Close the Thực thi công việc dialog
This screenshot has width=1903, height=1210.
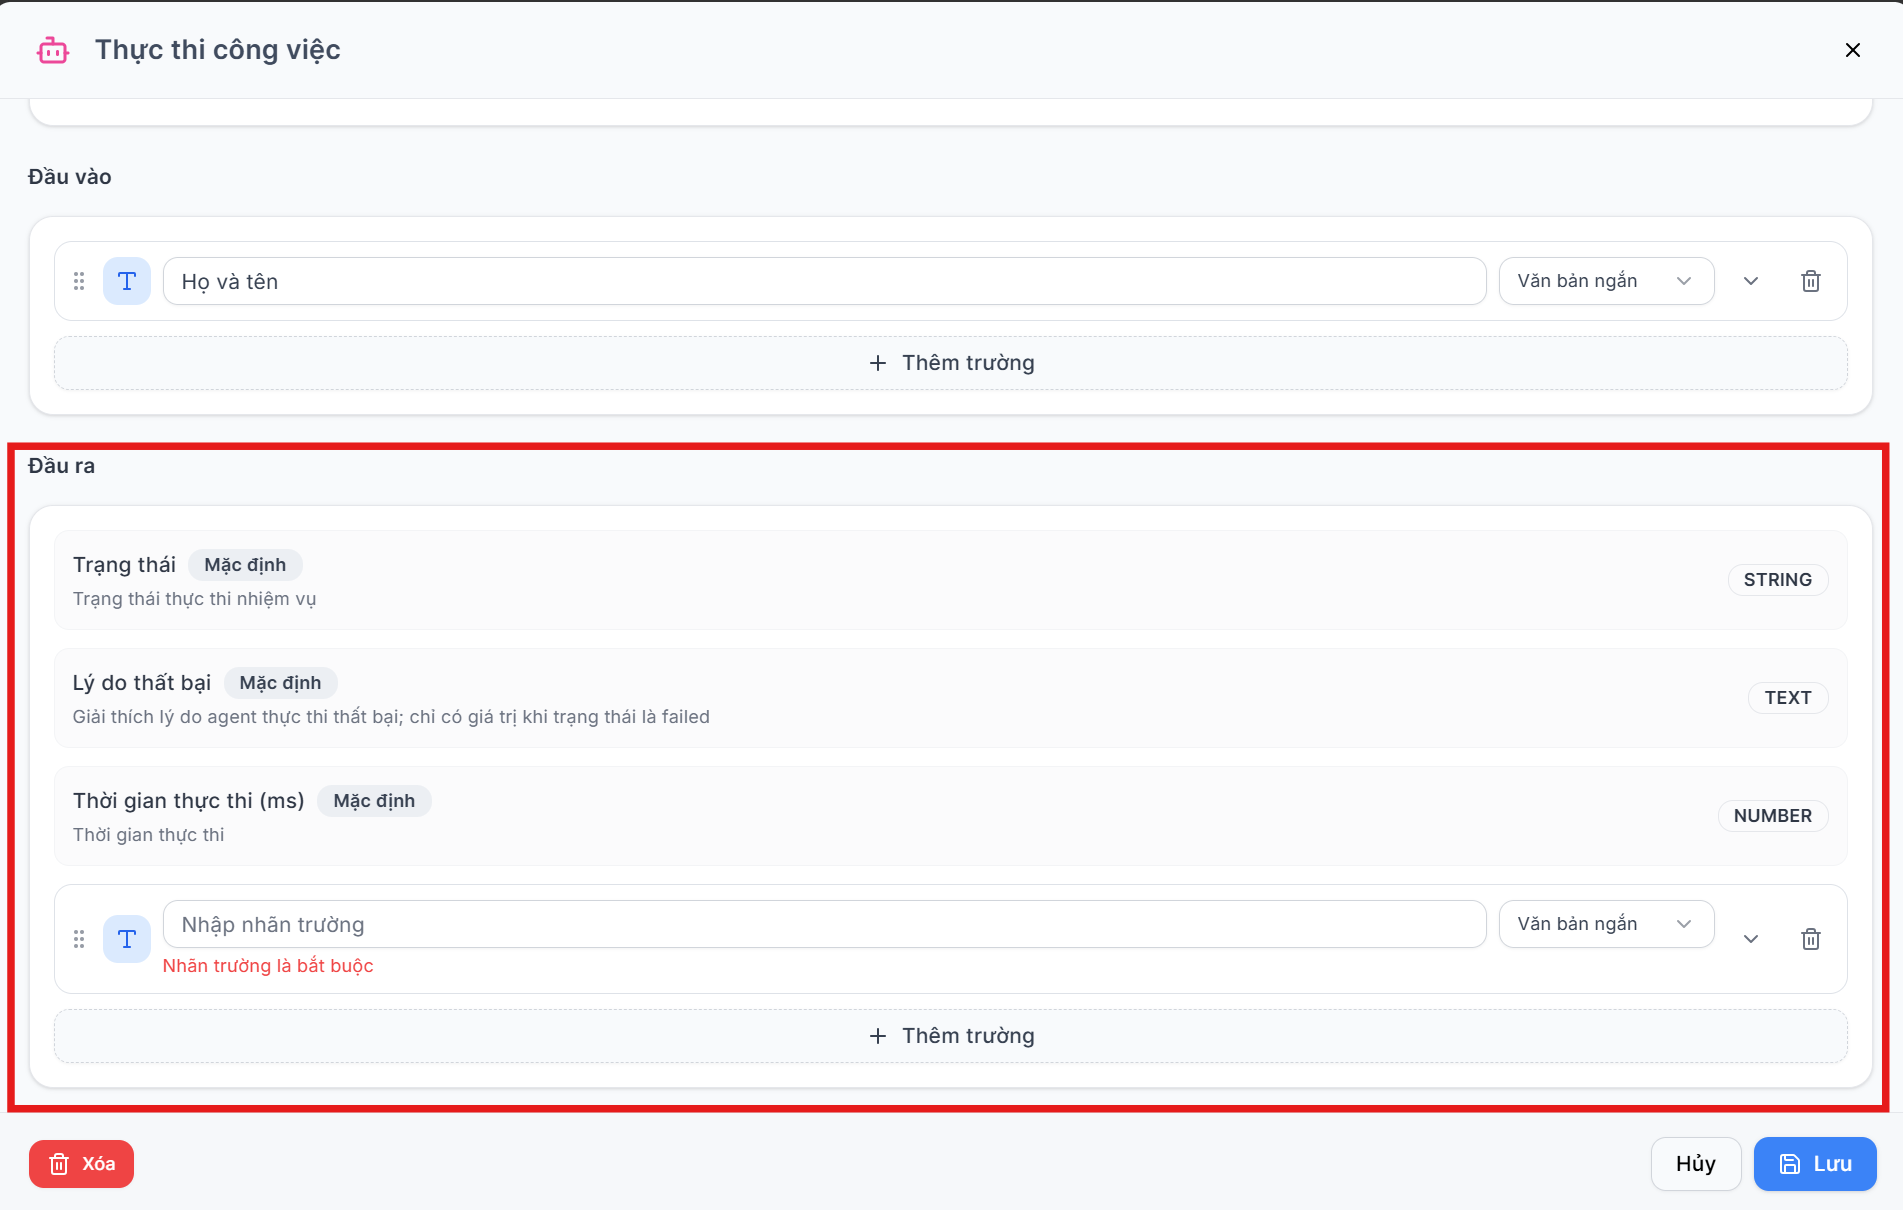click(1852, 50)
